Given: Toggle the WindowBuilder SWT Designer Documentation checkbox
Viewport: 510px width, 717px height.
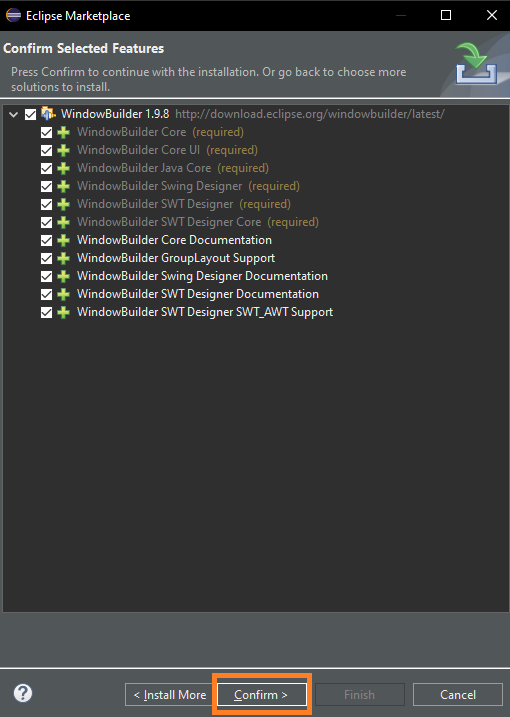Looking at the screenshot, I should click(46, 294).
